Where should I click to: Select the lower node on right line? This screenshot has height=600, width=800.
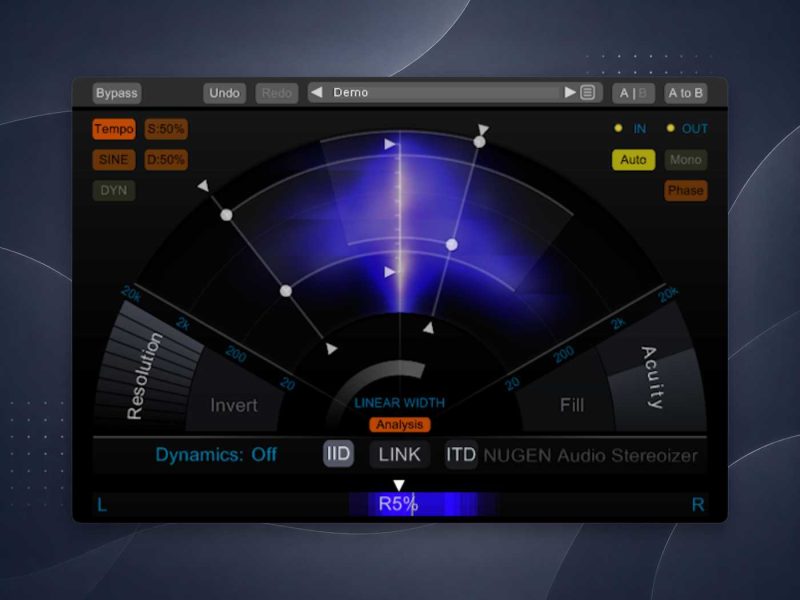pyautogui.click(x=452, y=245)
